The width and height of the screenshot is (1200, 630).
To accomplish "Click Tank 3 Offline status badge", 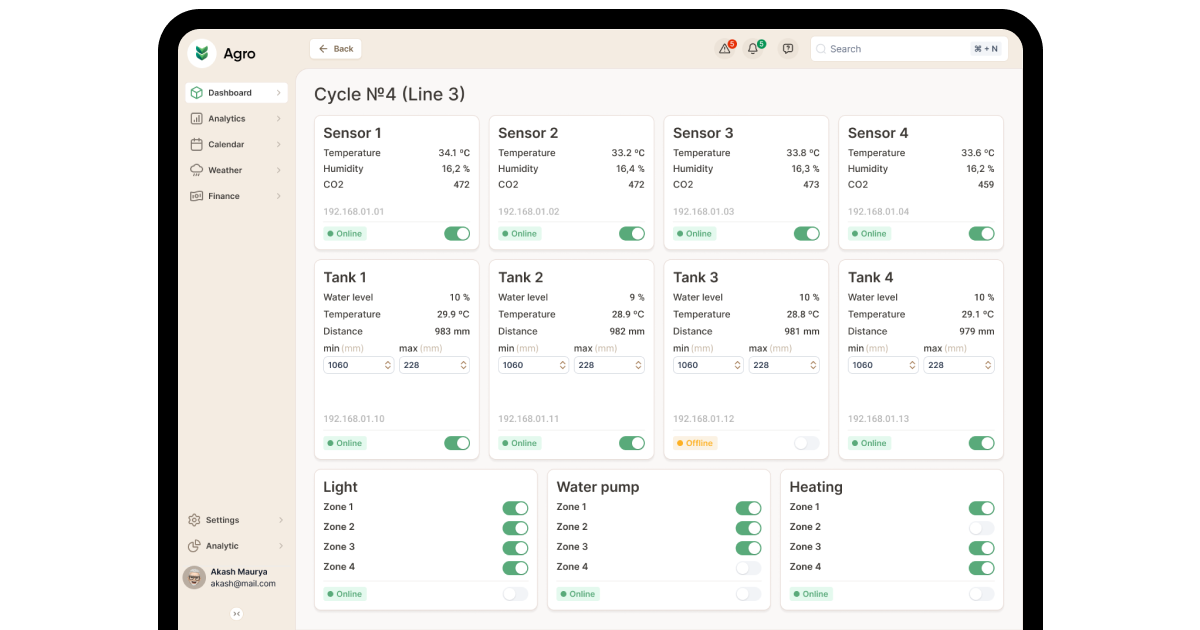I will pos(695,443).
